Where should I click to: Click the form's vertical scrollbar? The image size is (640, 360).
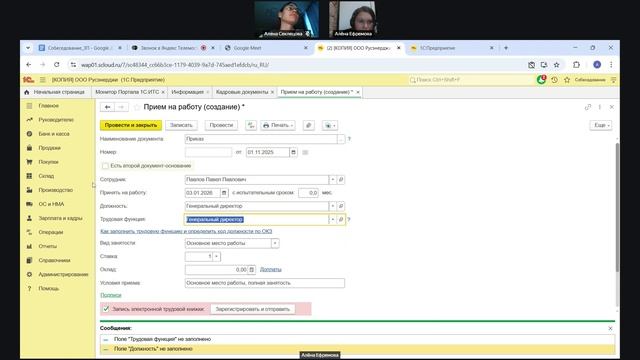click(x=617, y=206)
